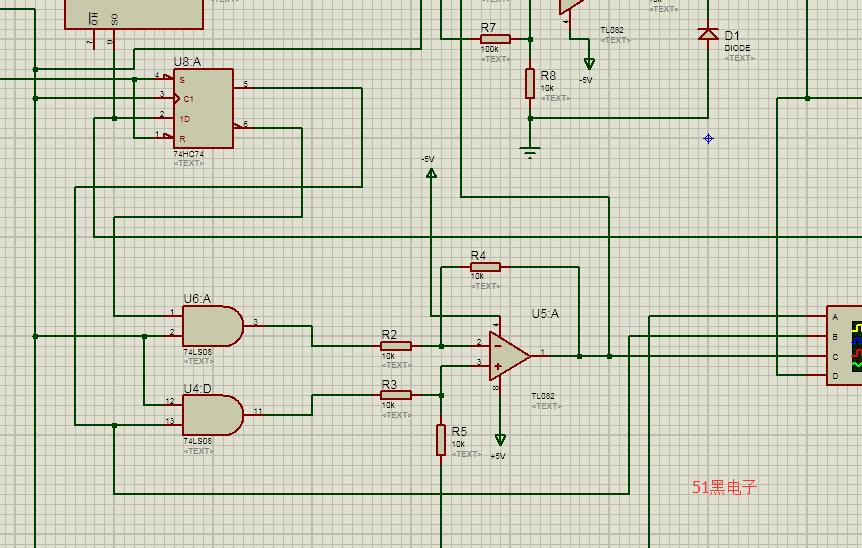This screenshot has width=862, height=548.
Task: Select the +5V power terminal arrow
Action: (500, 439)
